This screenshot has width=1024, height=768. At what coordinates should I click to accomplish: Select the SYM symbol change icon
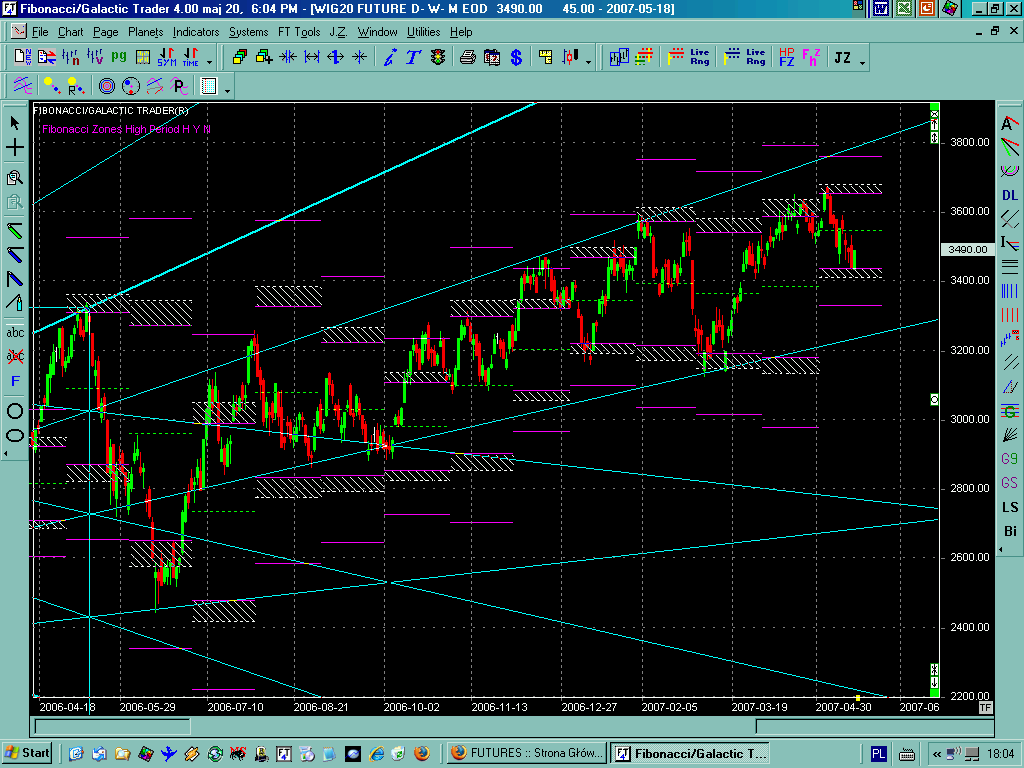point(164,57)
